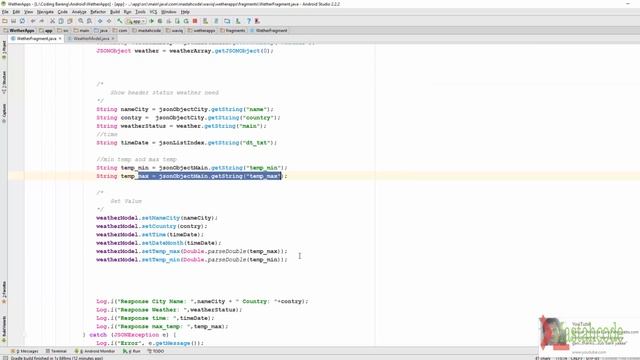Click the tool windows toggle icon in status bar
Image resolution: width=640 pixels, height=360 pixels.
click(x=4, y=358)
